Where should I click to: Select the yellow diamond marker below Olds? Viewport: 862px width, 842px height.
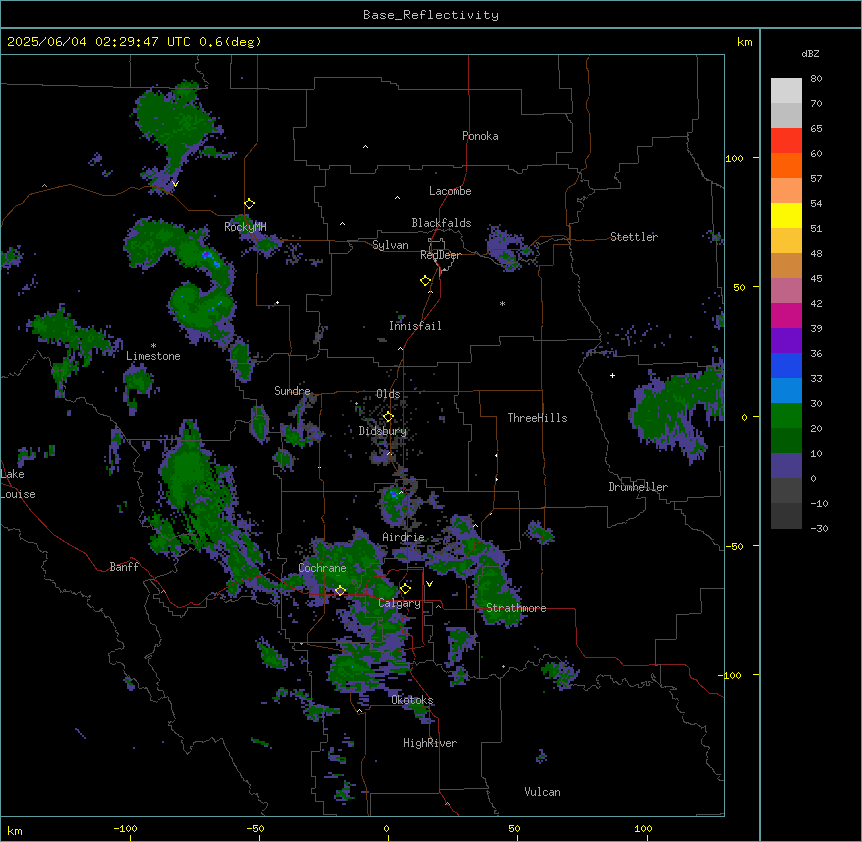pos(388,417)
